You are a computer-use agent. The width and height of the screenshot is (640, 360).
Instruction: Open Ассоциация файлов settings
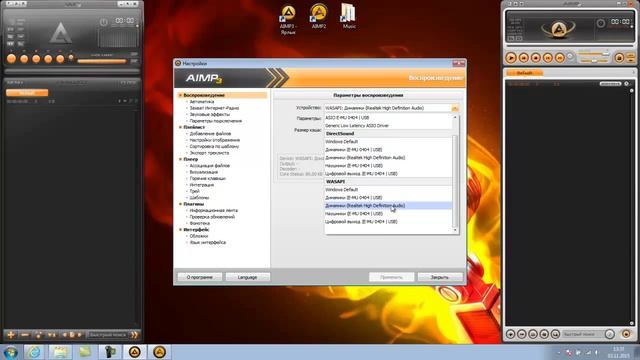click(x=209, y=166)
